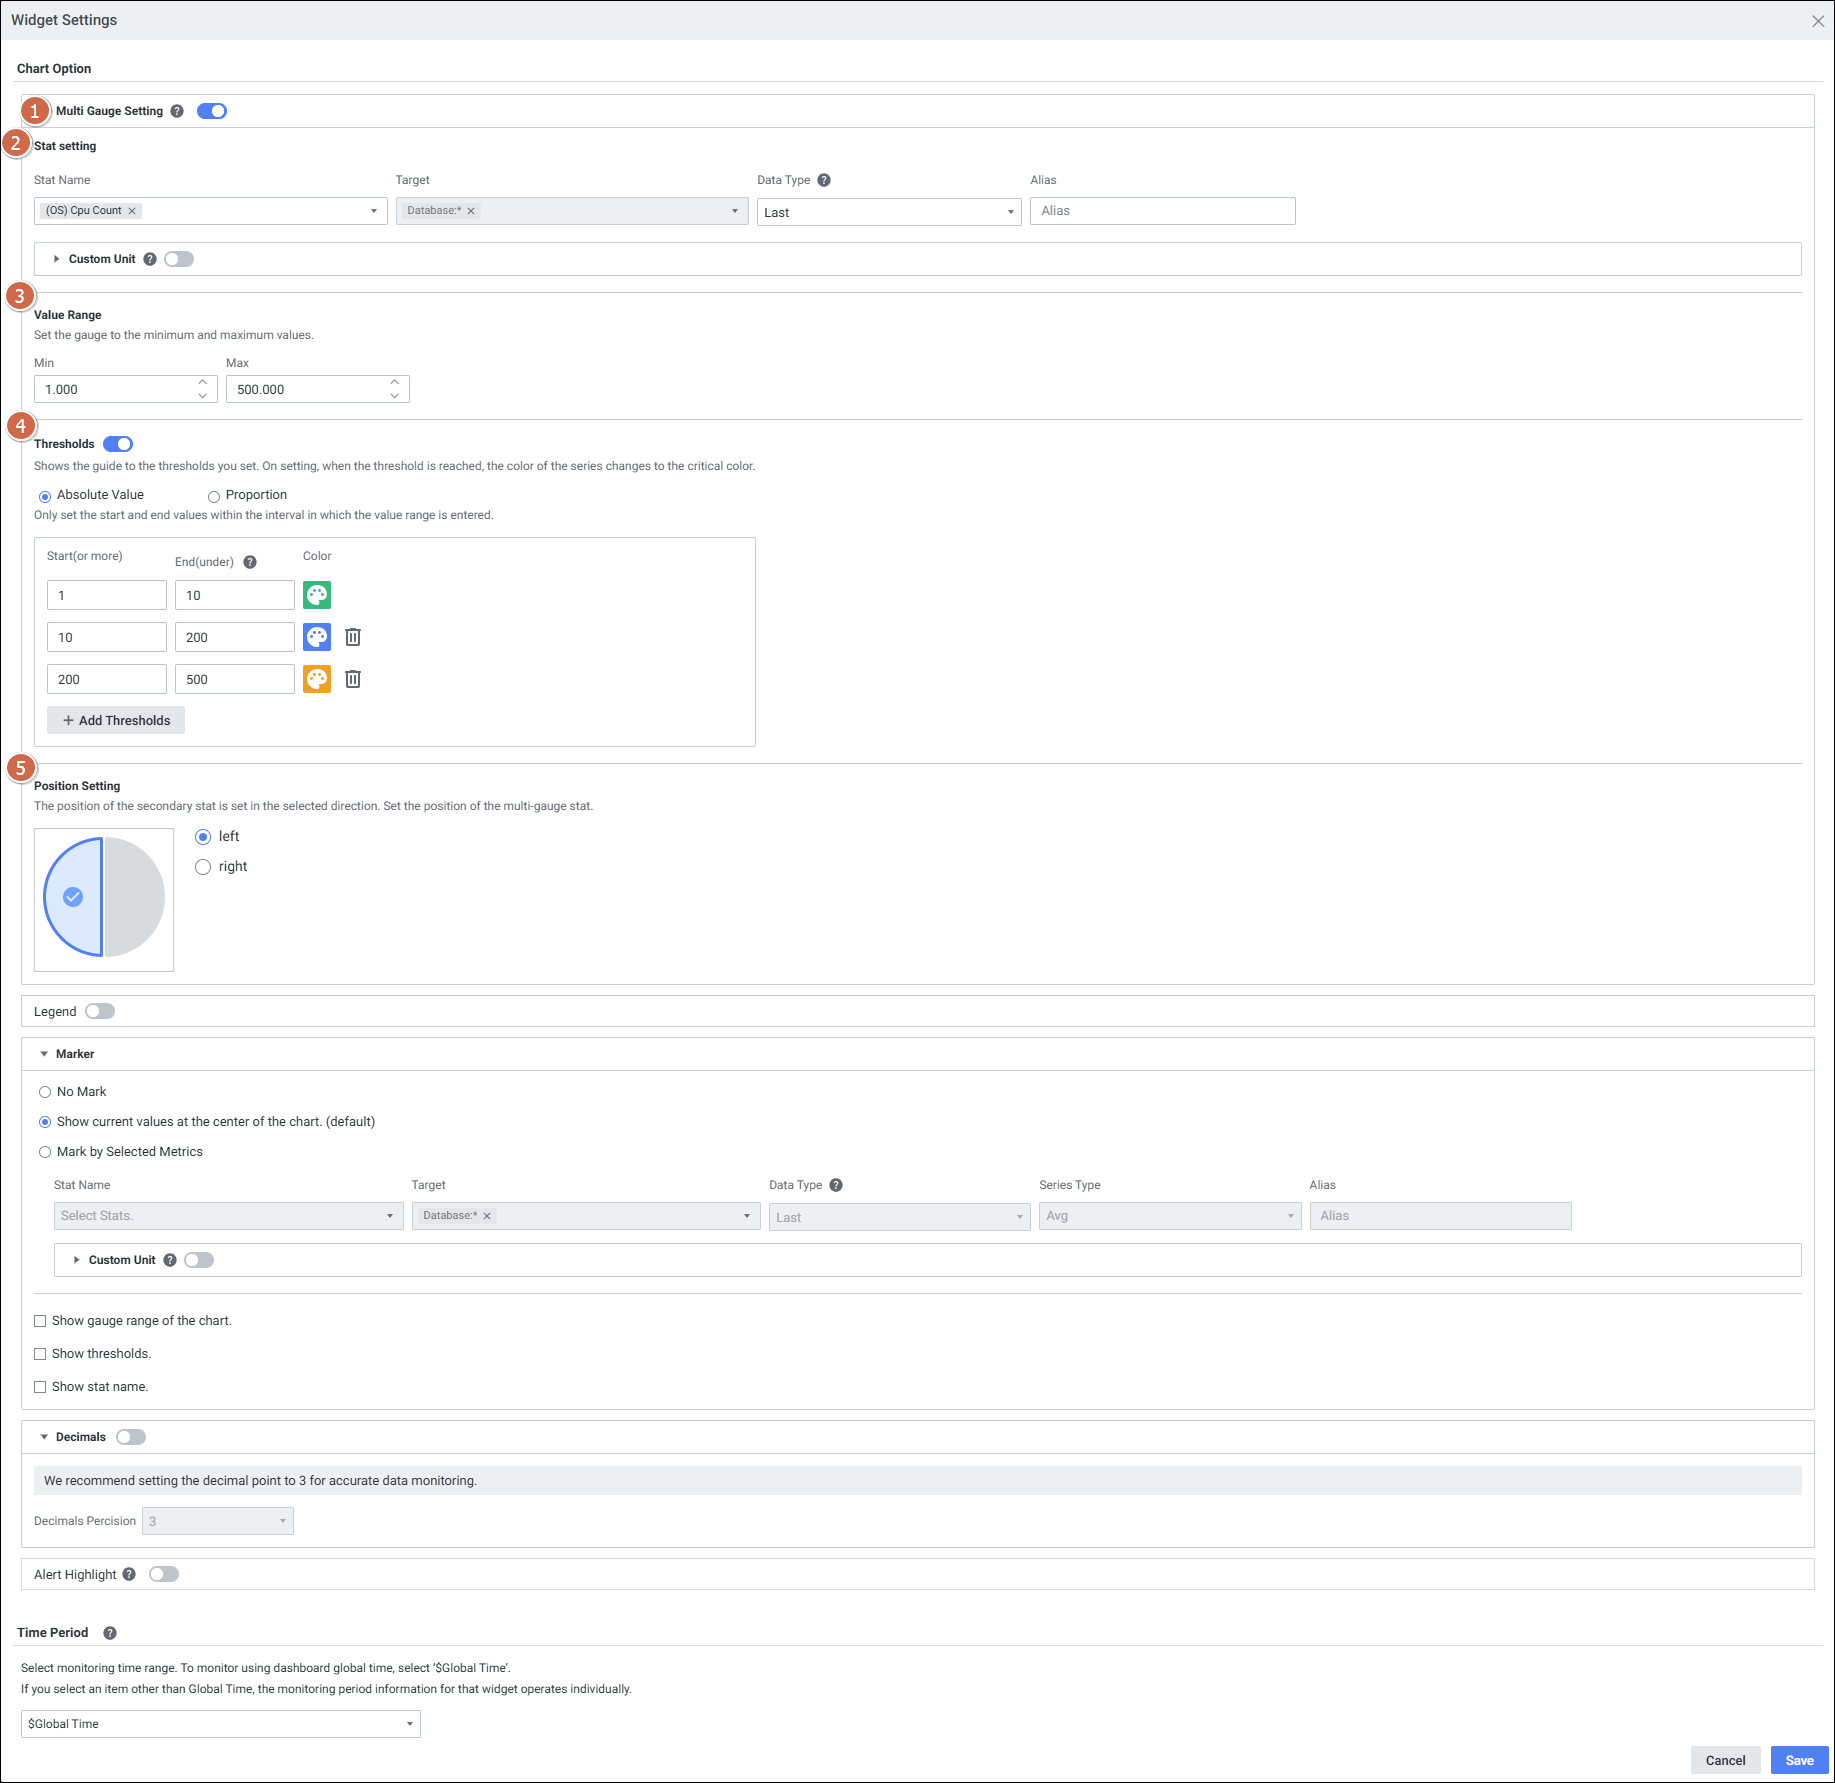Open the $Global Time dropdown
The image size is (1835, 1783).
point(220,1724)
